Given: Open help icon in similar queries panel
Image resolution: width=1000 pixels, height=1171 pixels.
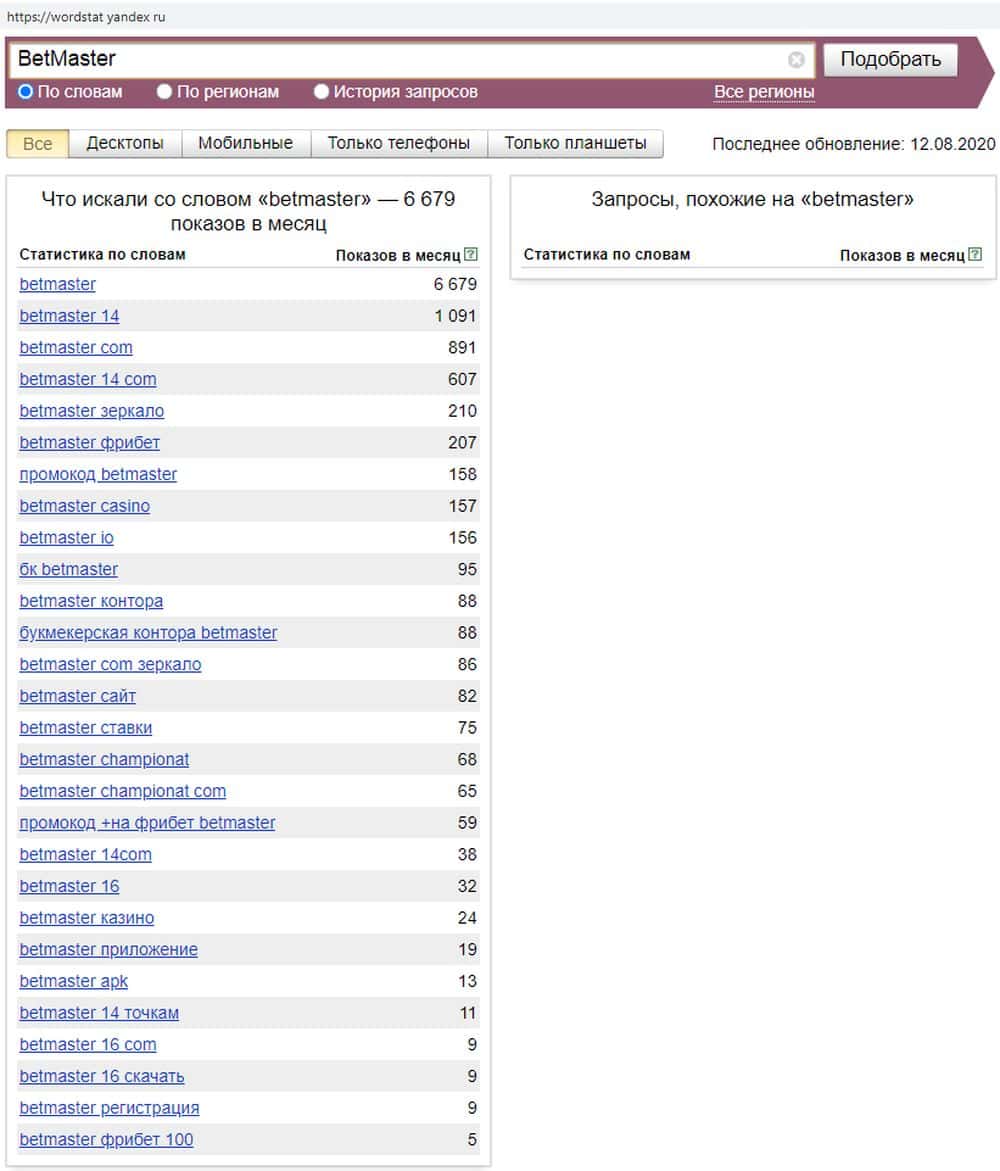Looking at the screenshot, I should click(975, 255).
